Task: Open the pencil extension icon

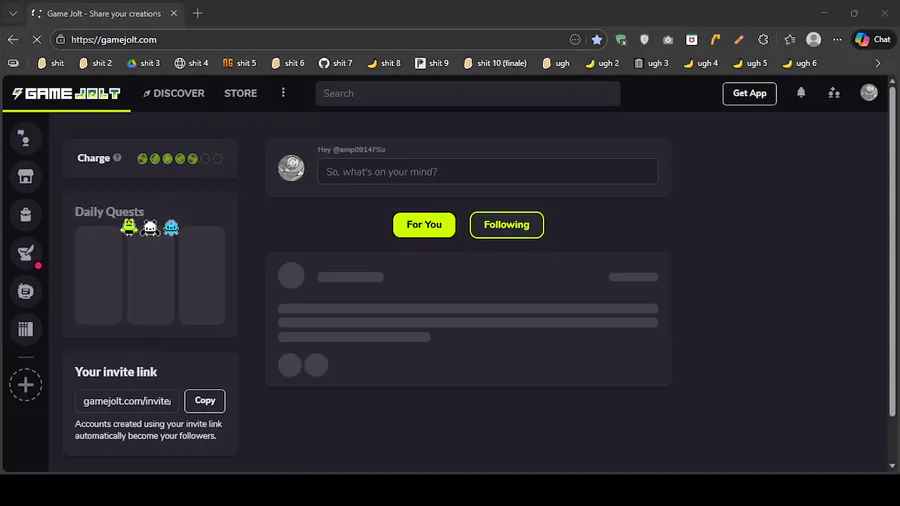Action: (x=739, y=40)
